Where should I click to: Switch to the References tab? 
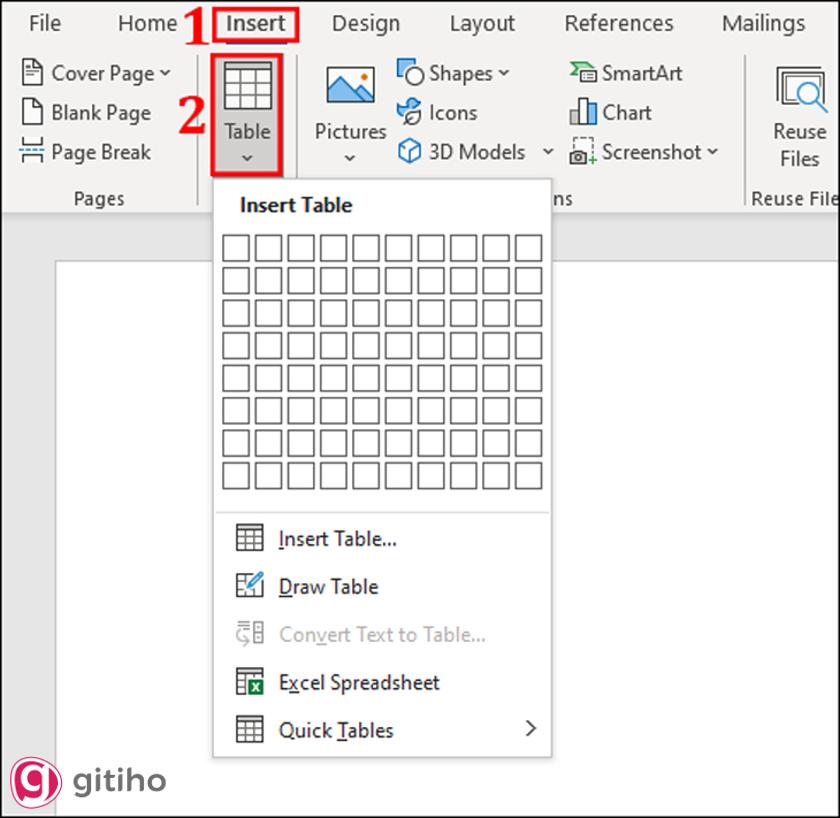pyautogui.click(x=618, y=23)
